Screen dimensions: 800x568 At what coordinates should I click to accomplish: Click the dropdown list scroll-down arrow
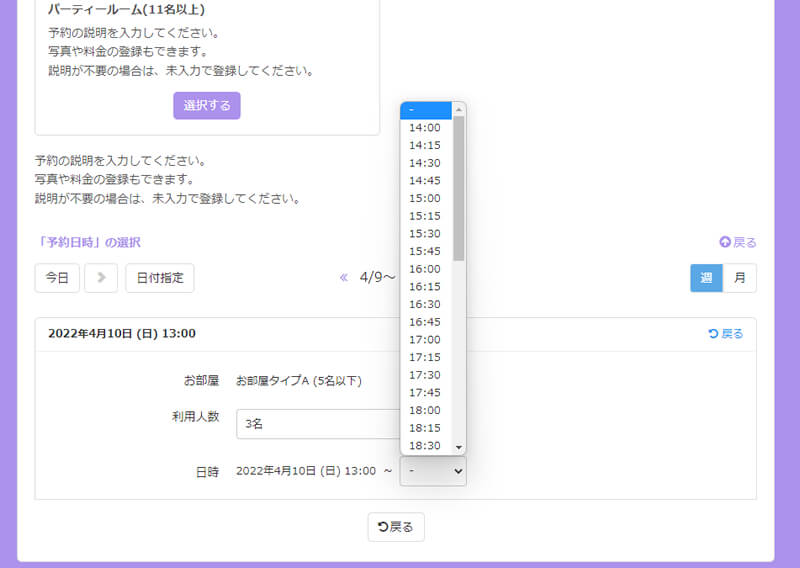[459, 447]
